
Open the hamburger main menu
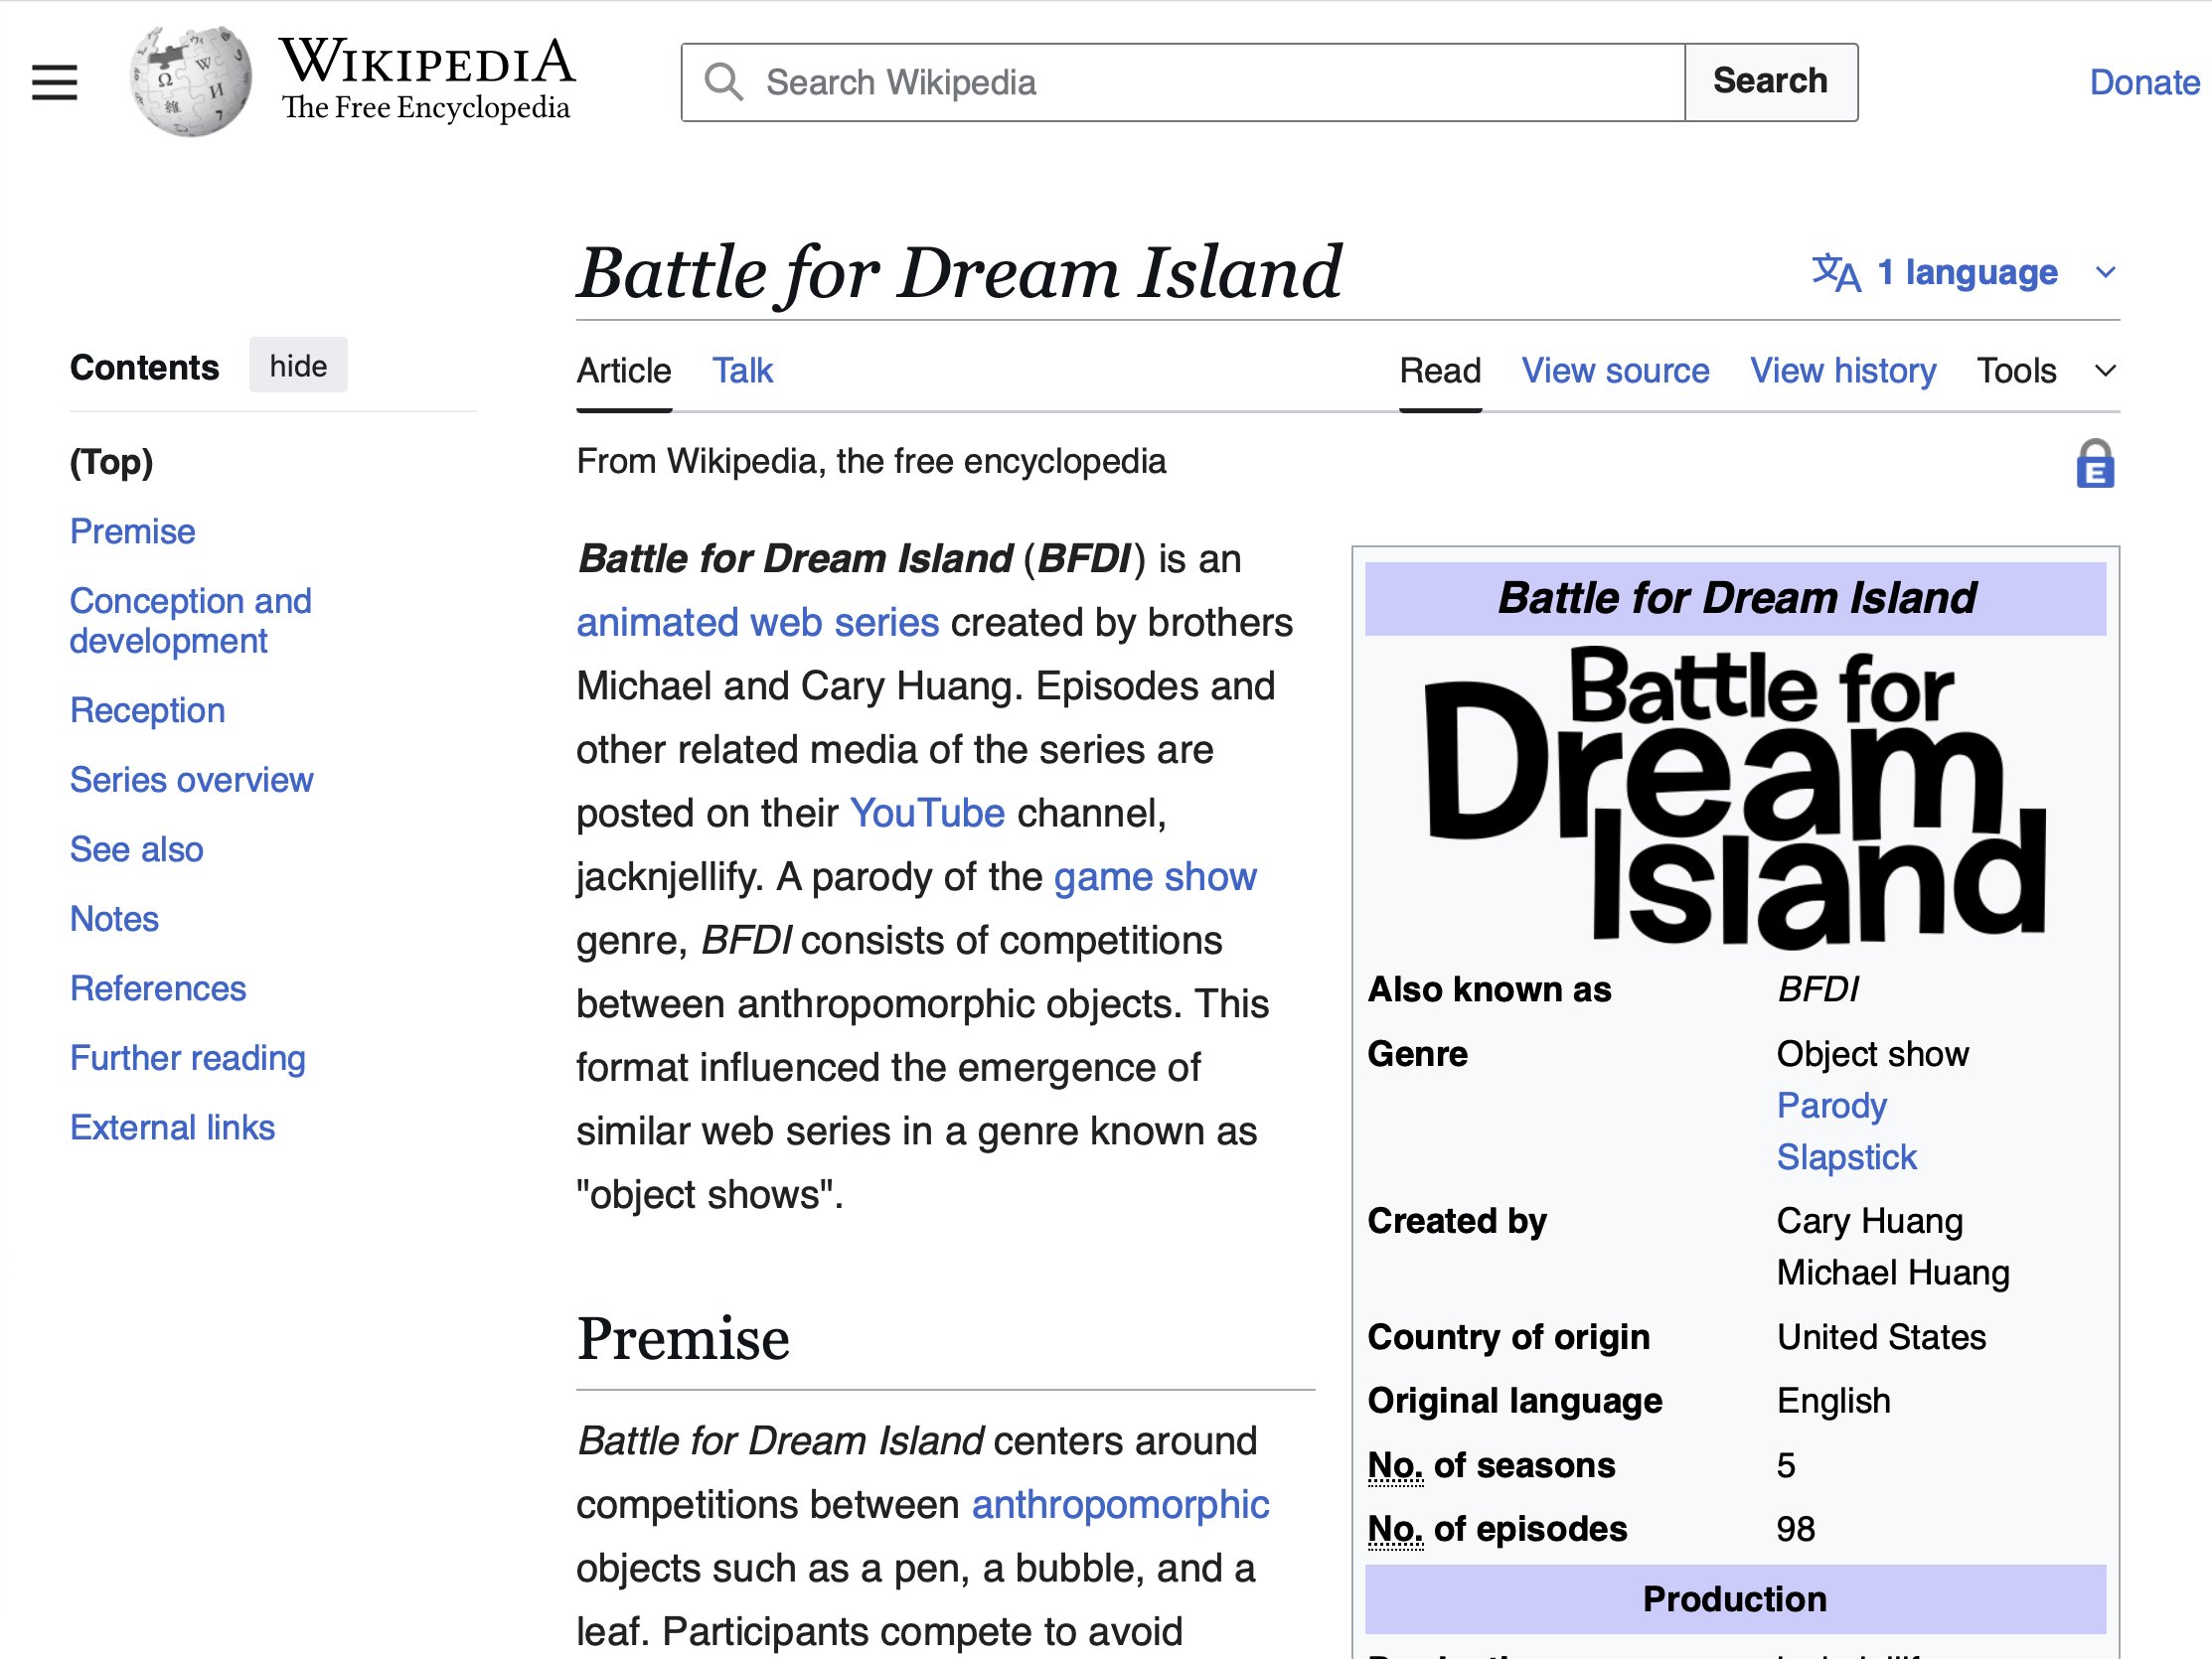click(55, 82)
